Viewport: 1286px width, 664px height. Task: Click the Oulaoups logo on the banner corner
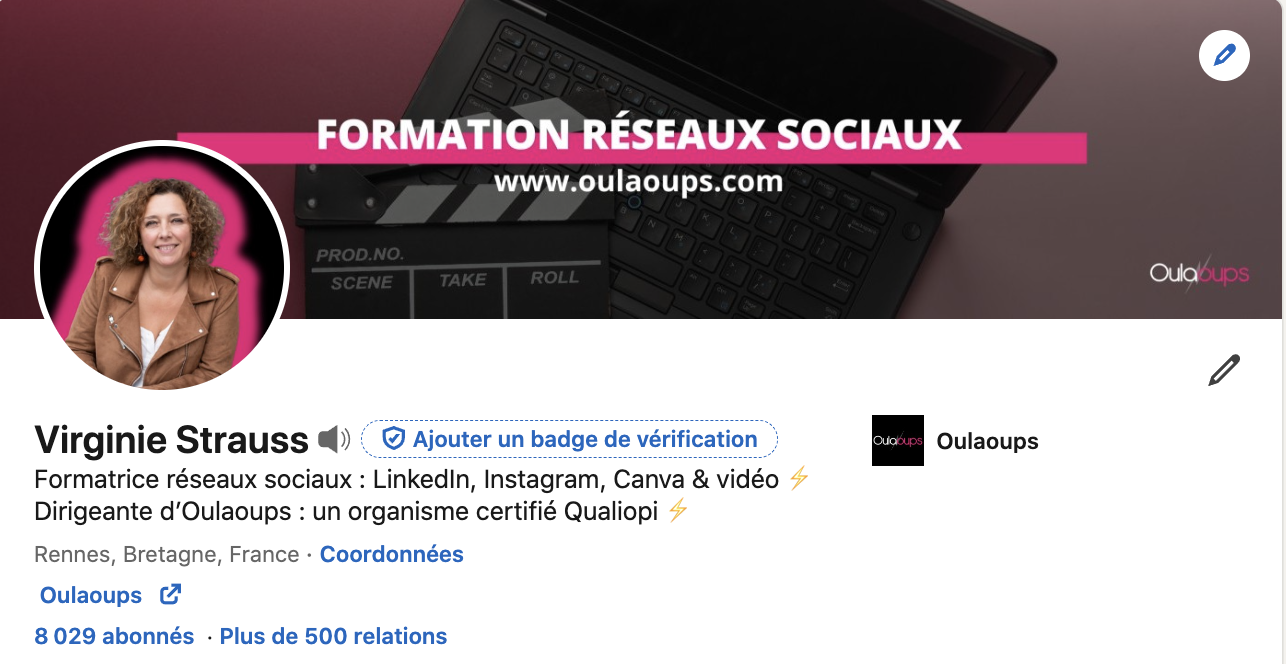pyautogui.click(x=1199, y=272)
